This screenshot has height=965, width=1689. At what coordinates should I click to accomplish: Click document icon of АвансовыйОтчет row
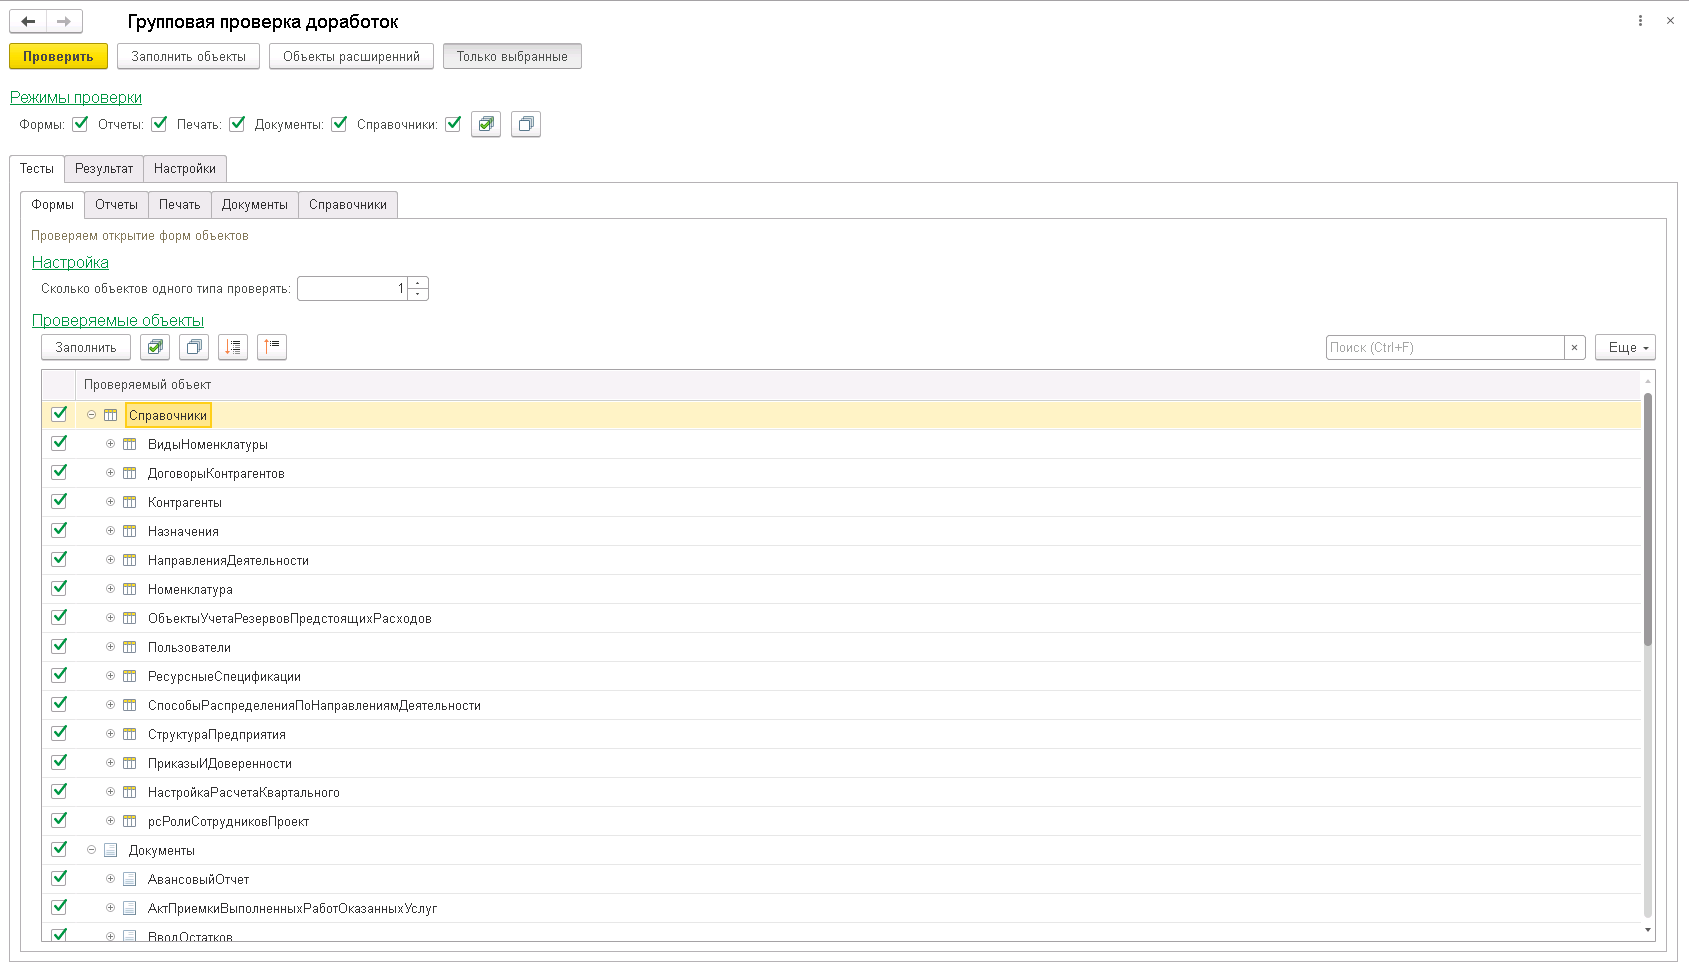tap(129, 879)
